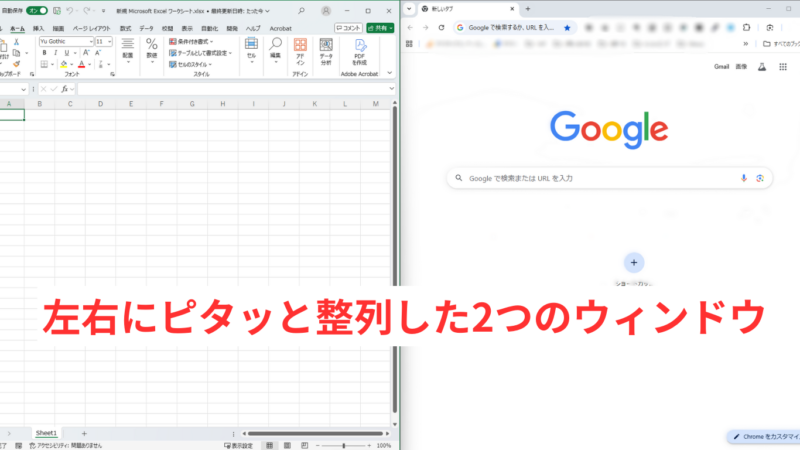Click the bookmark star in Chrome address bar
The width and height of the screenshot is (800, 450).
click(x=568, y=27)
